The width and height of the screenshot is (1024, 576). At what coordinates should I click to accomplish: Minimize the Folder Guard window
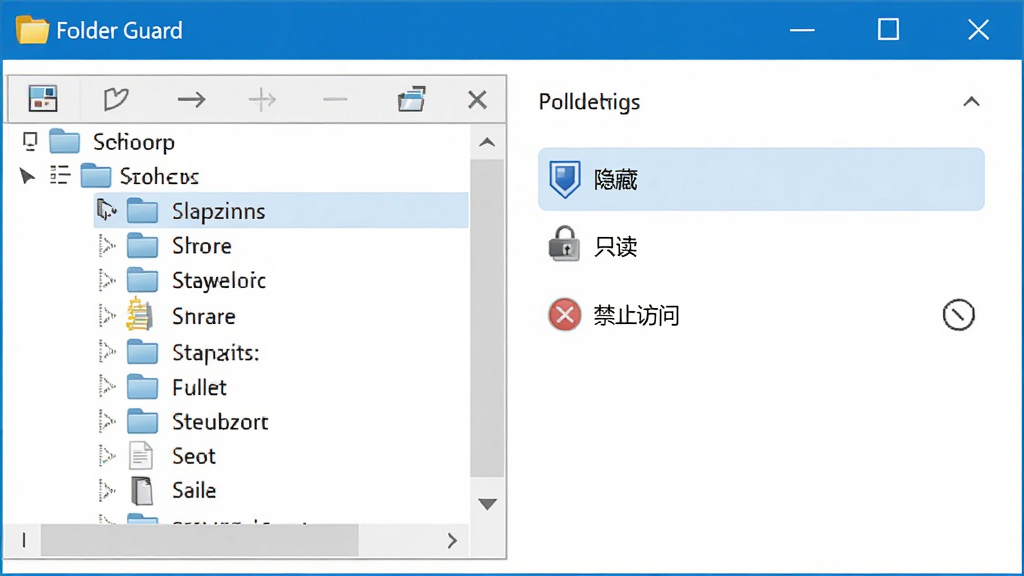[802, 30]
